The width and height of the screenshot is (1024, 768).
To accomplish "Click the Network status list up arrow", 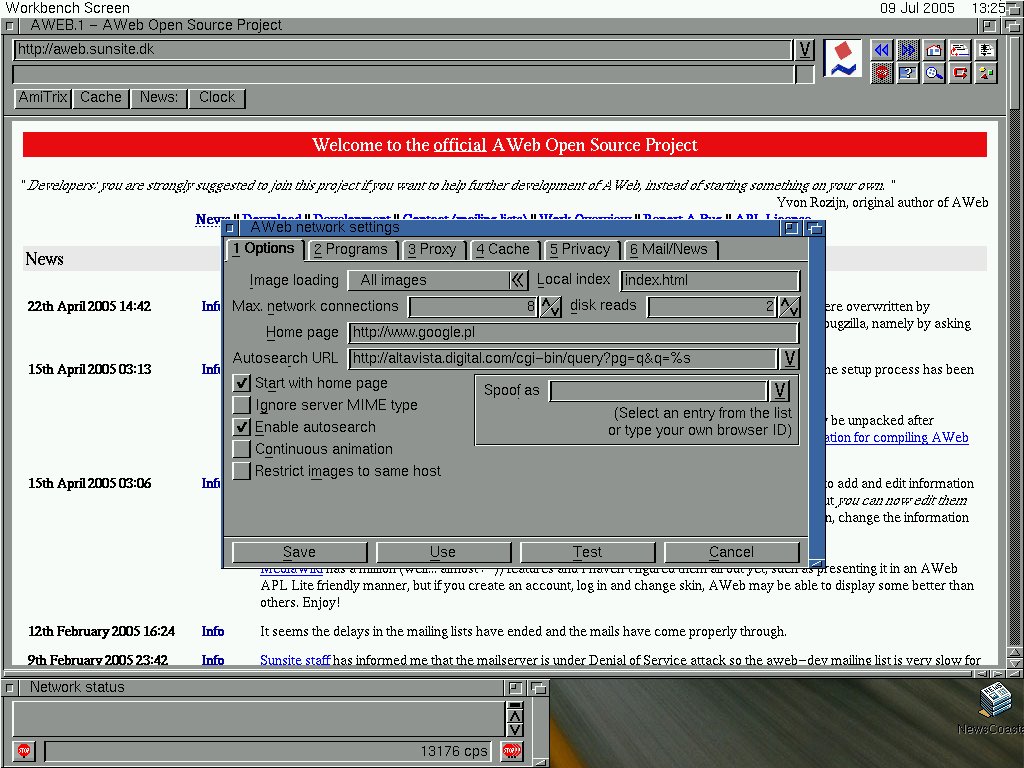I will pos(515,717).
